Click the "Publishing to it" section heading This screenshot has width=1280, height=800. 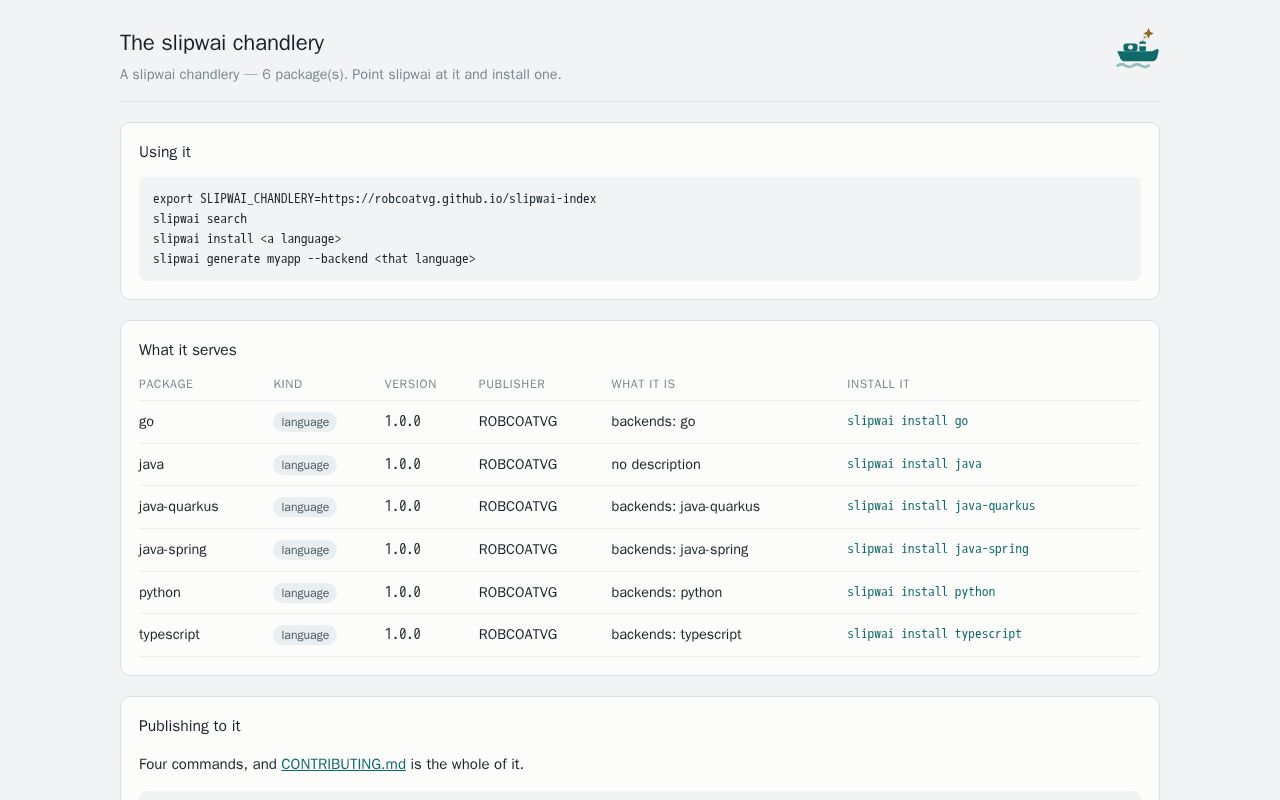pyautogui.click(x=190, y=726)
